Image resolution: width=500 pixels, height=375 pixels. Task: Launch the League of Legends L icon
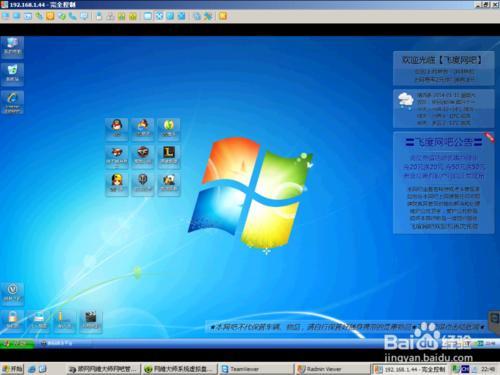pyautogui.click(x=169, y=156)
